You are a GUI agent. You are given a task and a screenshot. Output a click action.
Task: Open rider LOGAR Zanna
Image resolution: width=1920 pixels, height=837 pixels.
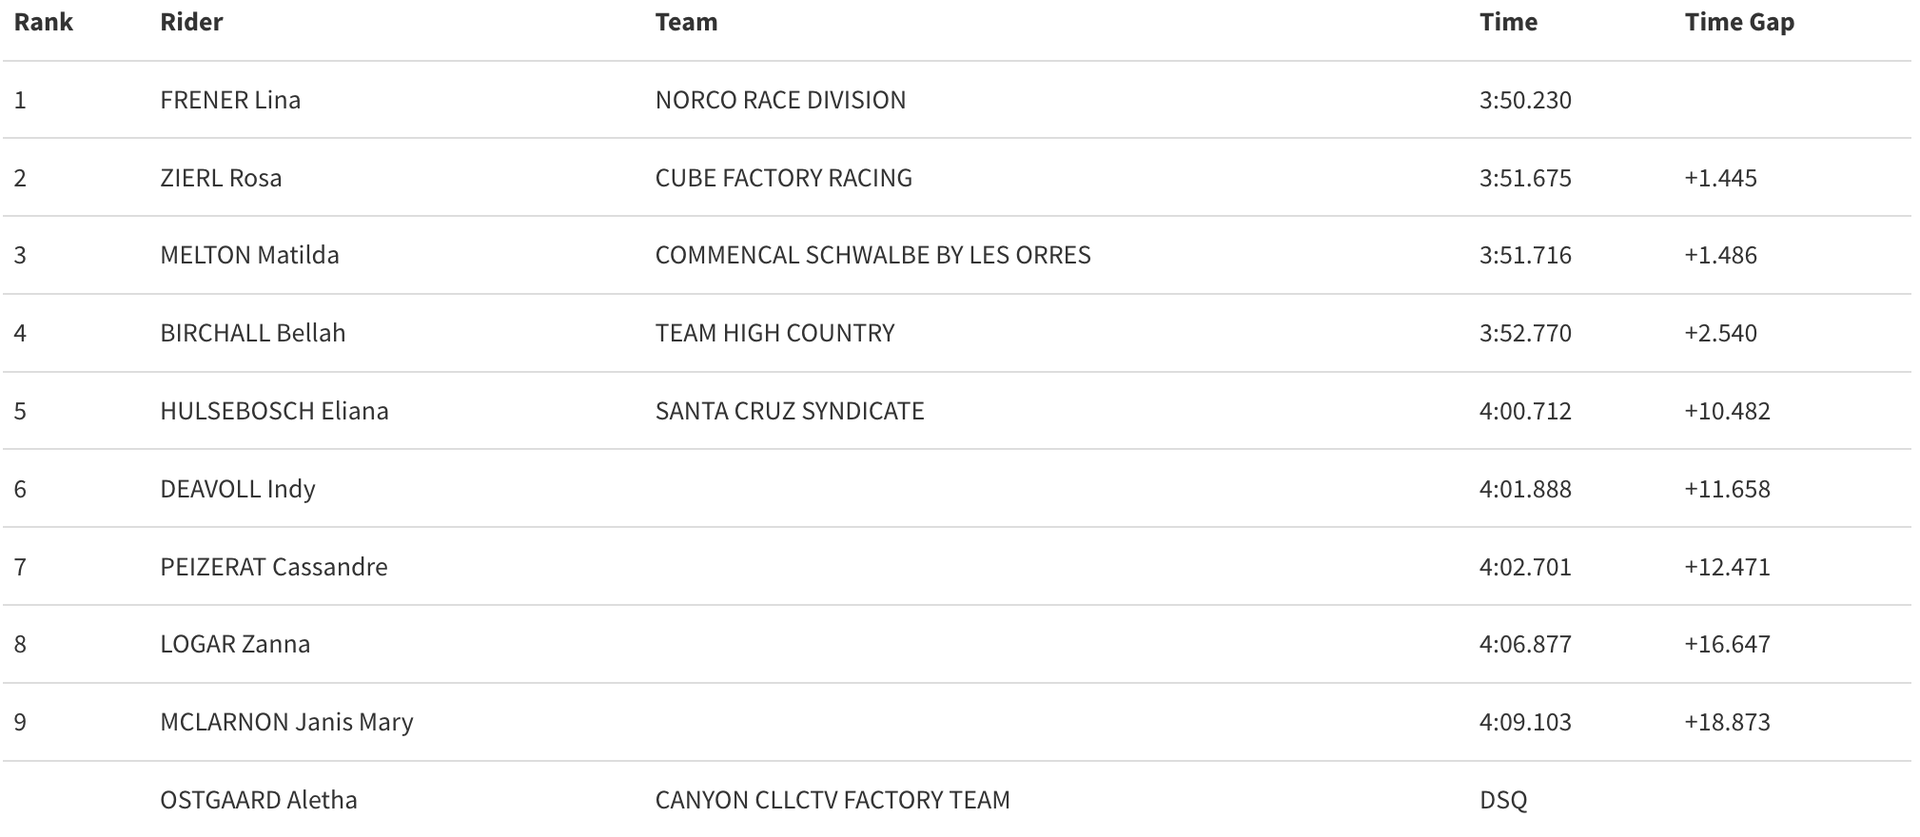point(235,644)
